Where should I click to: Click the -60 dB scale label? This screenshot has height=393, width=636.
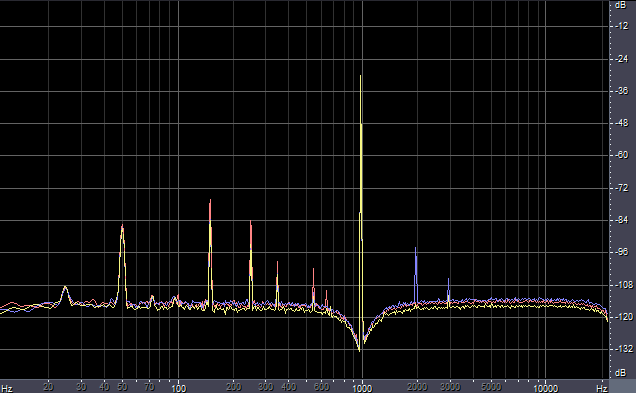pyautogui.click(x=621, y=155)
